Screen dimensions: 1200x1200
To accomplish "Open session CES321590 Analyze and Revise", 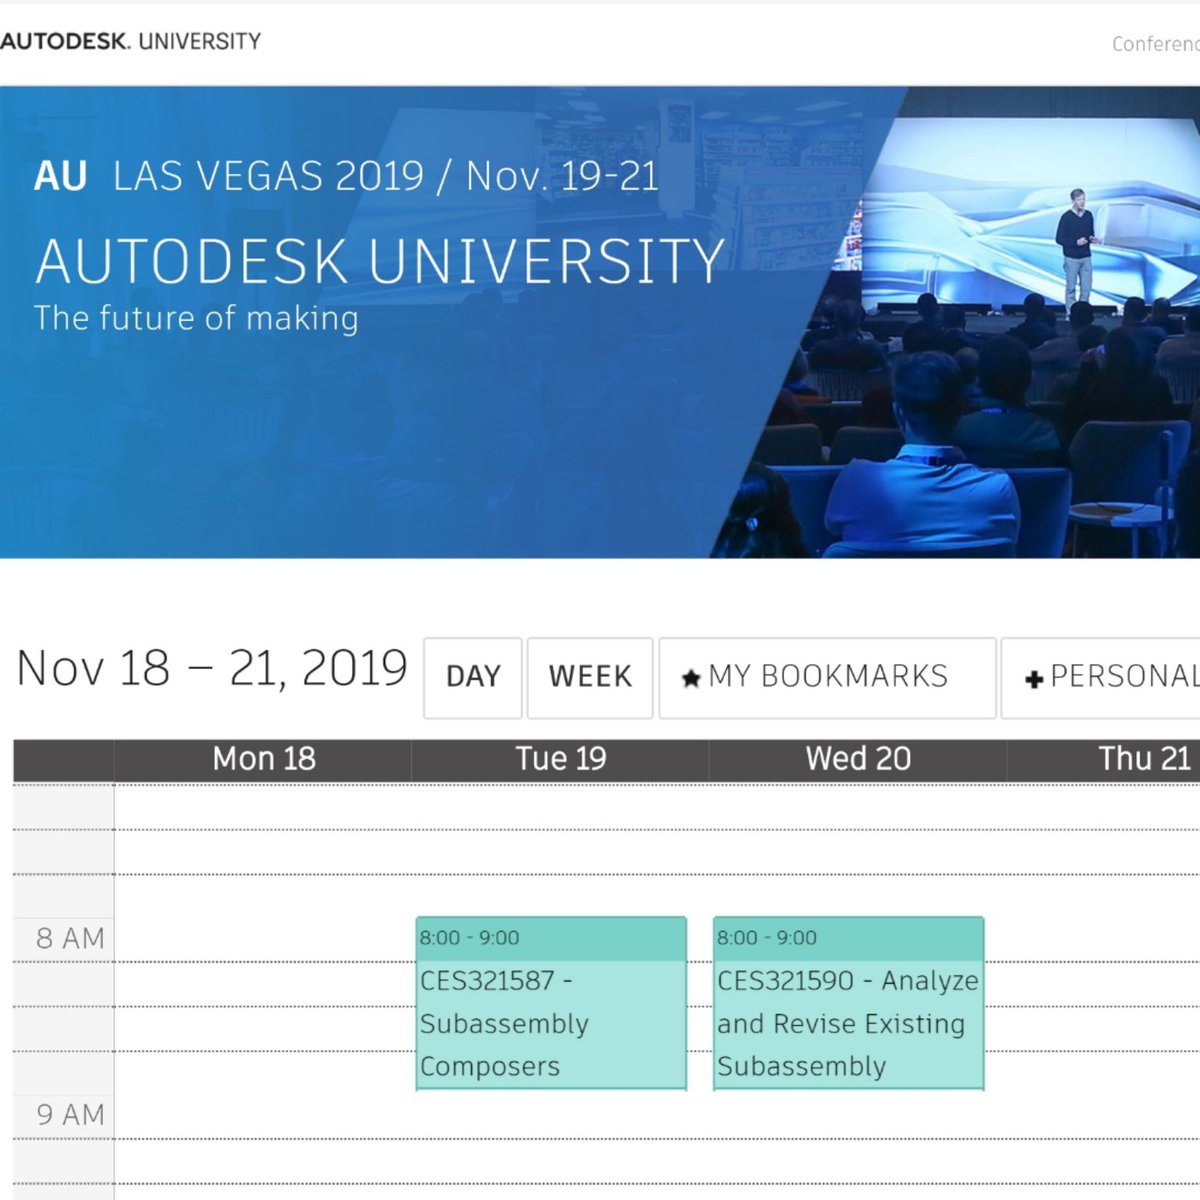I will [x=848, y=1003].
